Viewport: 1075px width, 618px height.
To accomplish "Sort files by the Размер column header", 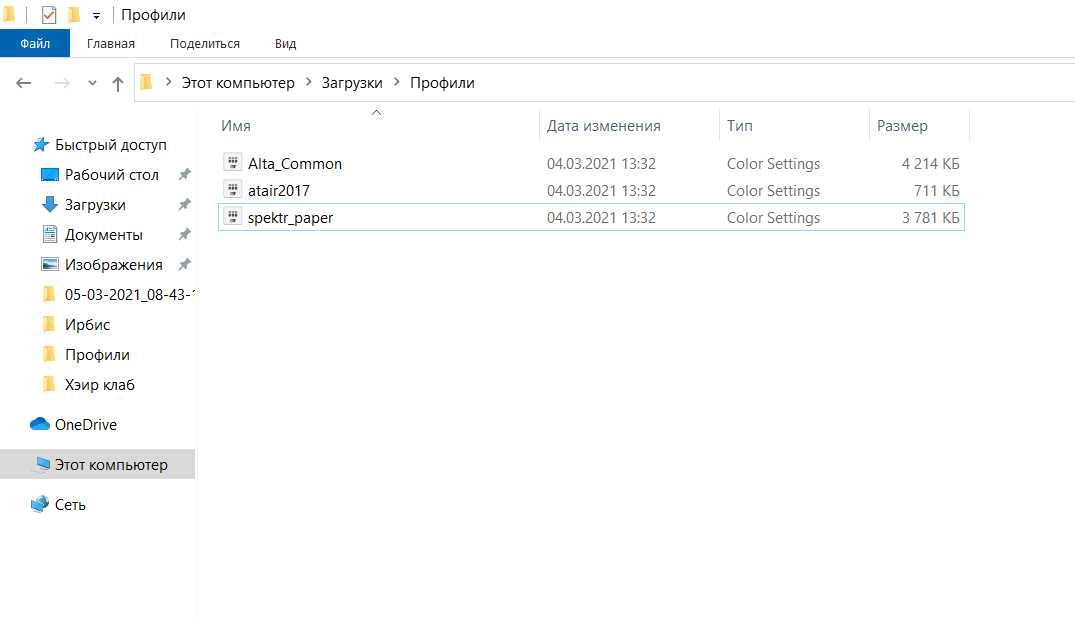I will pyautogui.click(x=902, y=126).
